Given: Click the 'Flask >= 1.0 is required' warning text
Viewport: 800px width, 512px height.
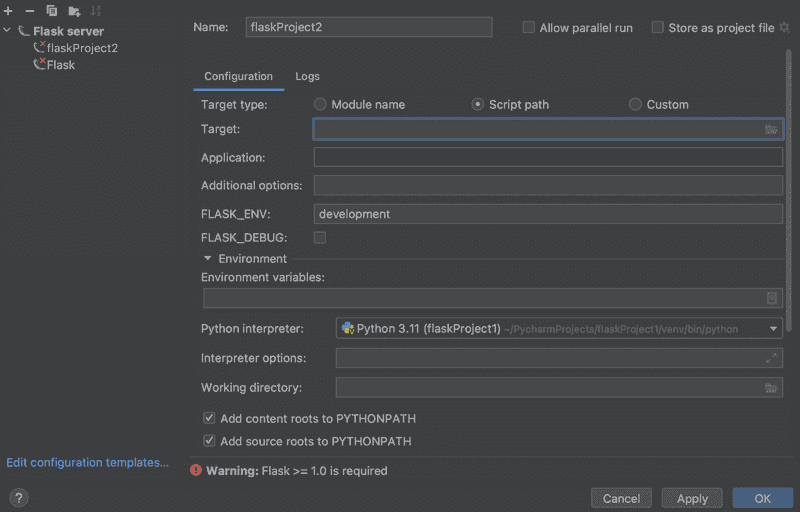Looking at the screenshot, I should click(324, 471).
